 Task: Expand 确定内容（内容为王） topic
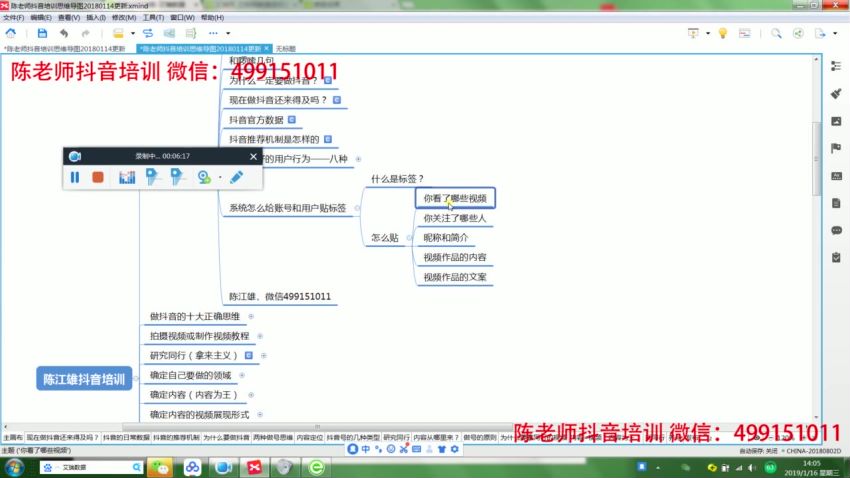coord(251,395)
